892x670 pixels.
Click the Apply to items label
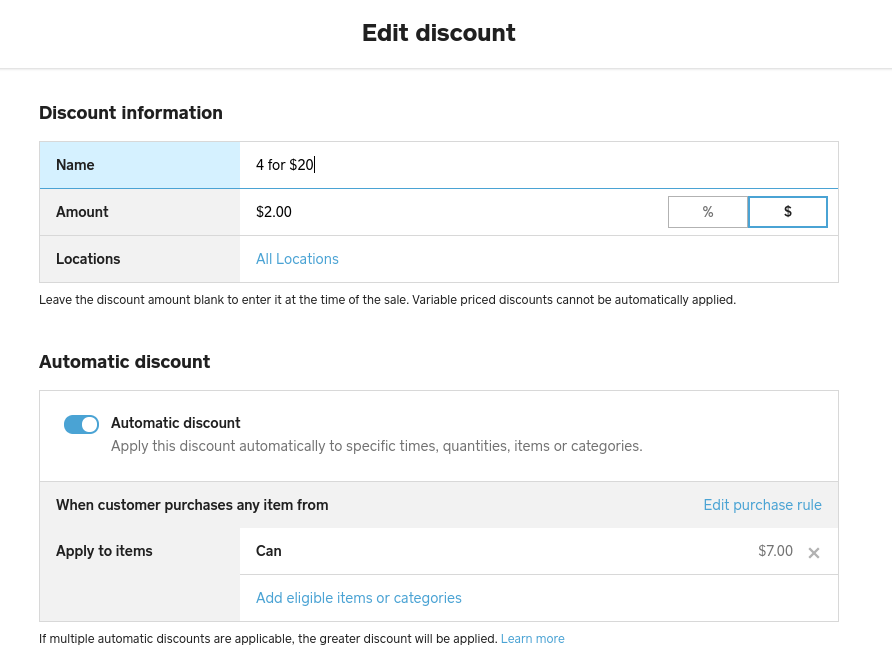(x=104, y=551)
